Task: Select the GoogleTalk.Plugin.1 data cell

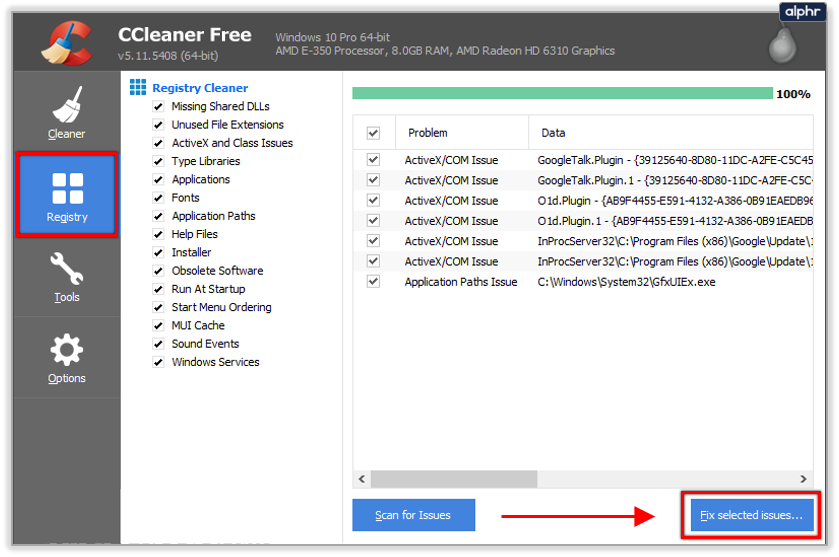Action: 675,180
